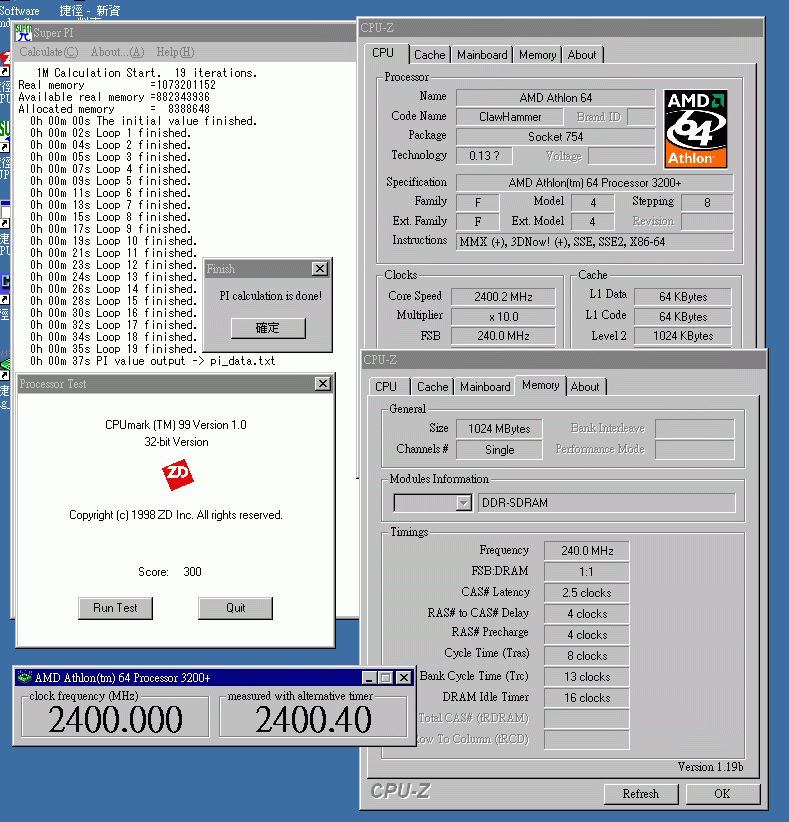The width and height of the screenshot is (789, 822).
Task: Click the AMD Athlon 64 logo
Action: (696, 129)
